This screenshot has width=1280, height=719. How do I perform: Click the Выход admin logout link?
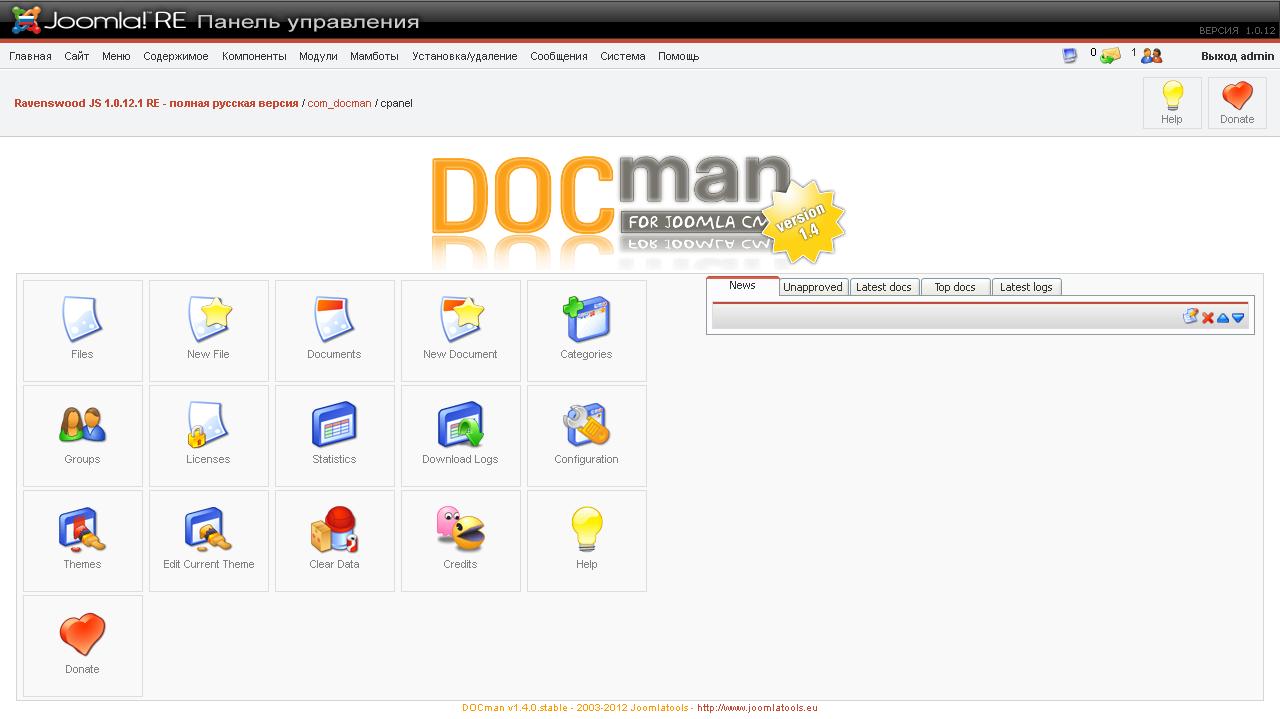[x=1238, y=56]
